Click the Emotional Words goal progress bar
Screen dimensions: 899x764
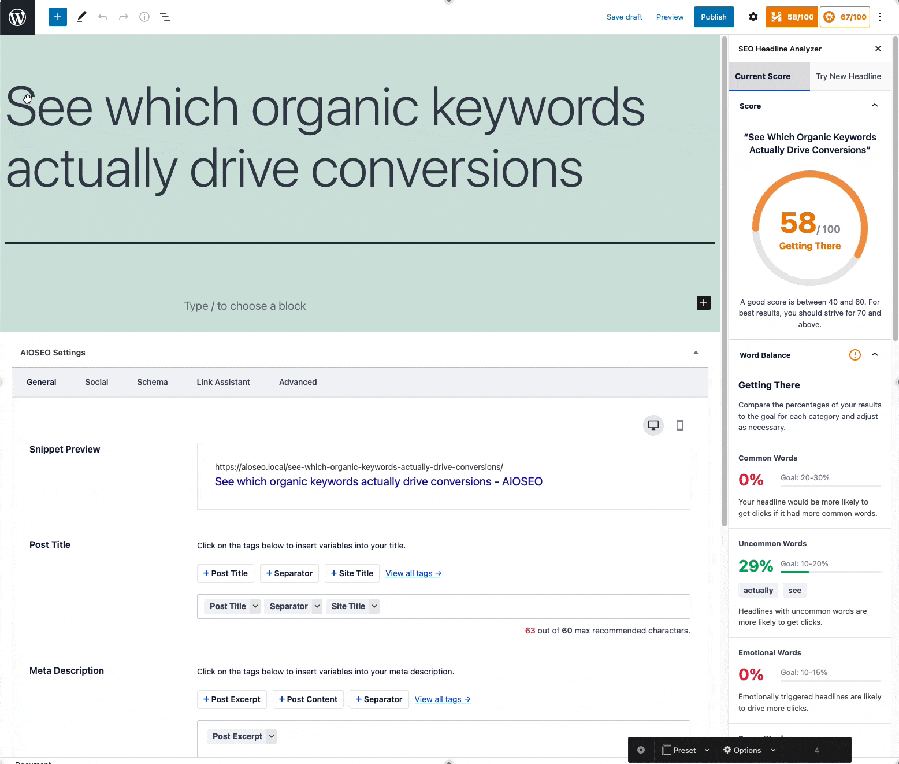[x=830, y=680]
